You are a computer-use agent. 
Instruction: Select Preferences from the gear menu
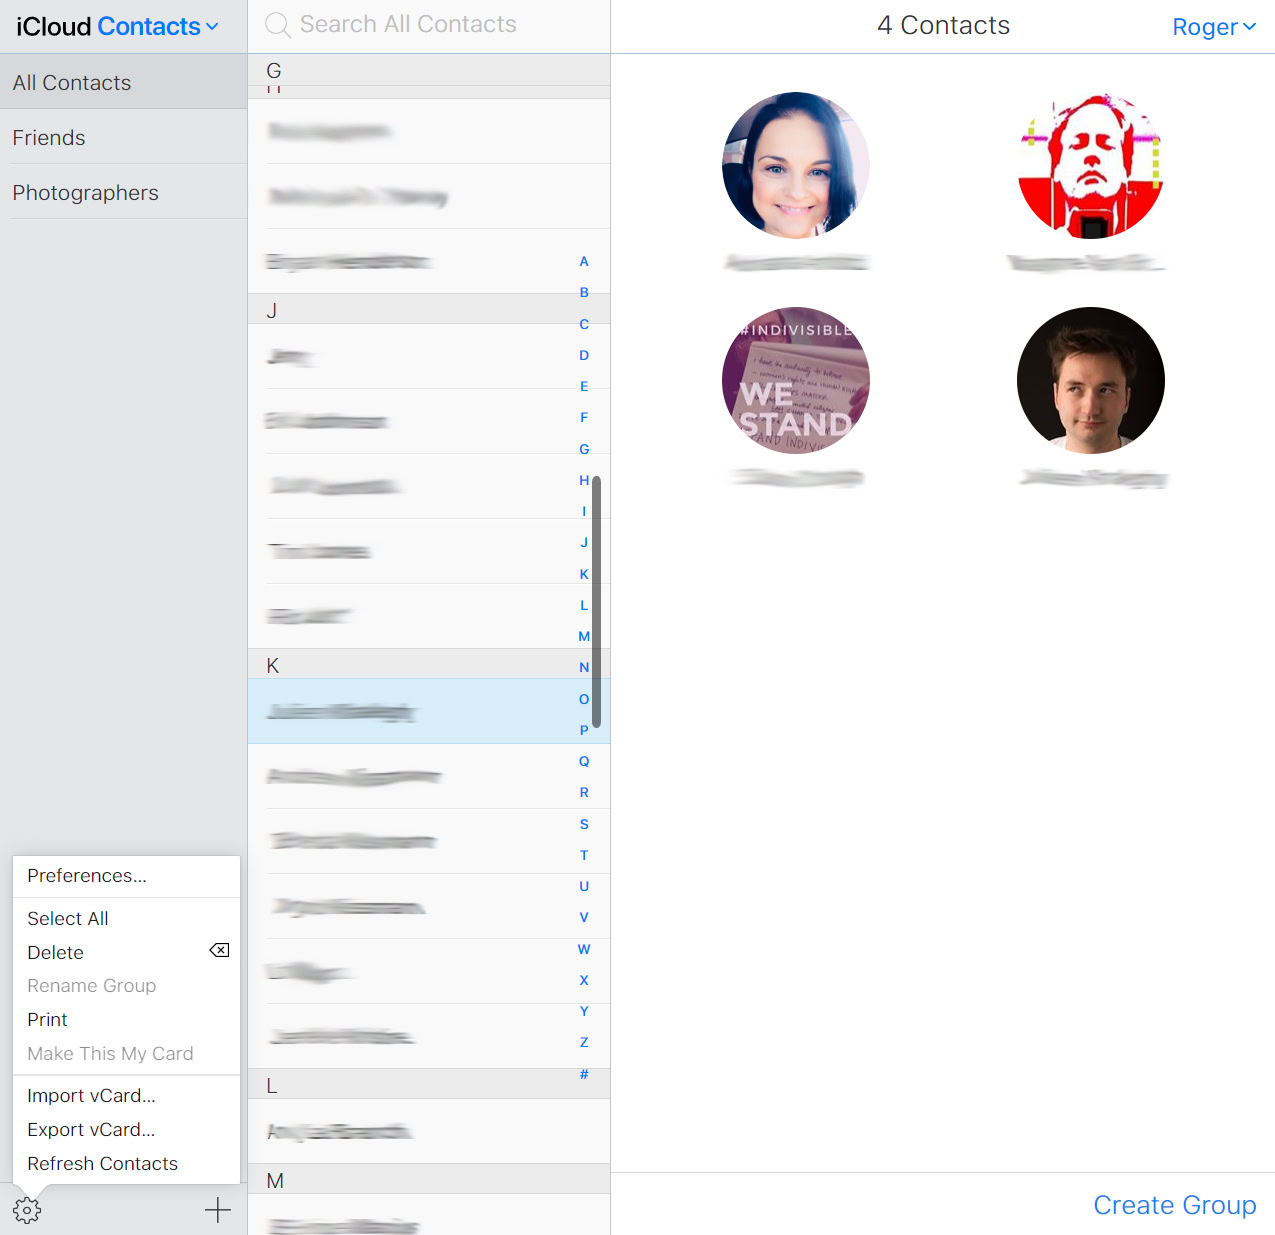click(x=86, y=875)
